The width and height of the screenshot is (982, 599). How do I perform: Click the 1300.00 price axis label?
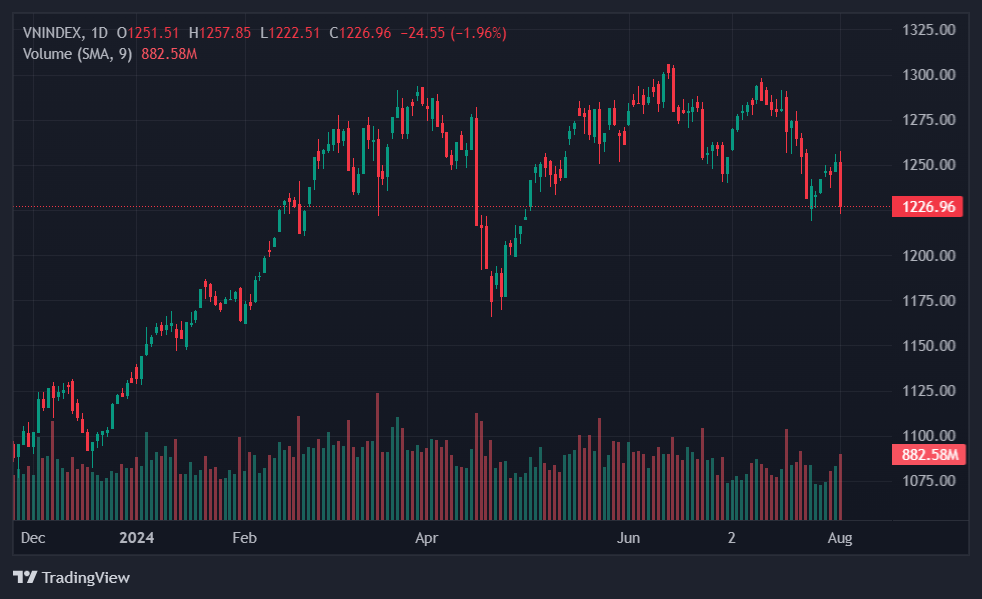[927, 75]
